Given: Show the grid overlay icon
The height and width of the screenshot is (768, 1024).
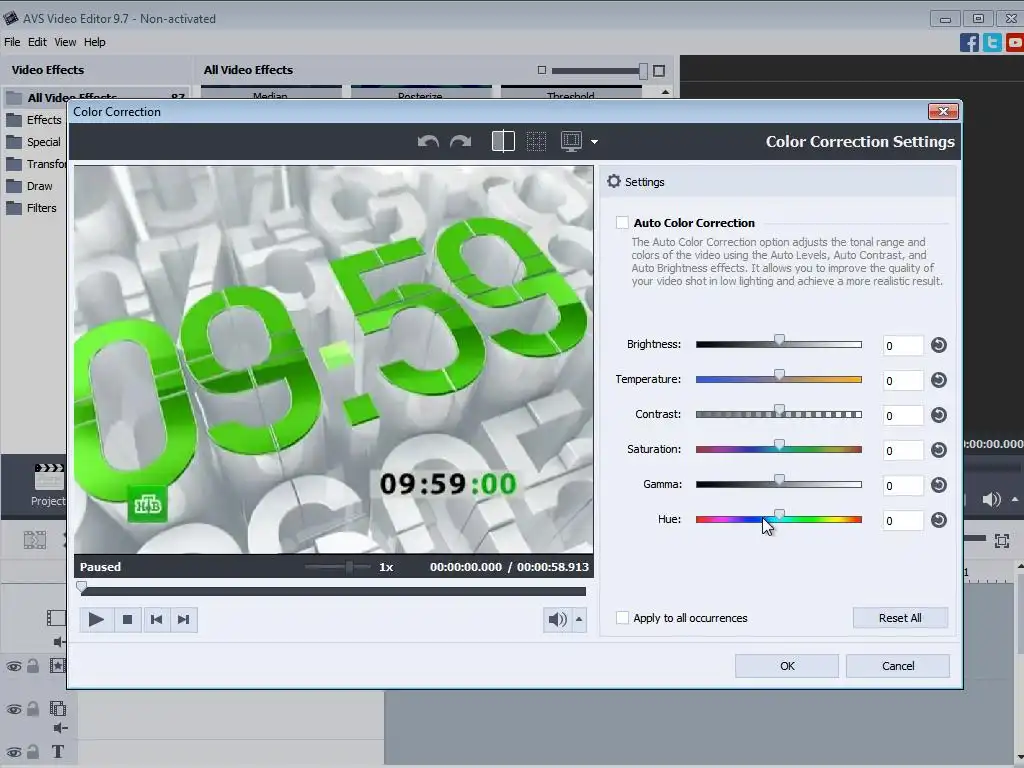Looking at the screenshot, I should coord(536,141).
